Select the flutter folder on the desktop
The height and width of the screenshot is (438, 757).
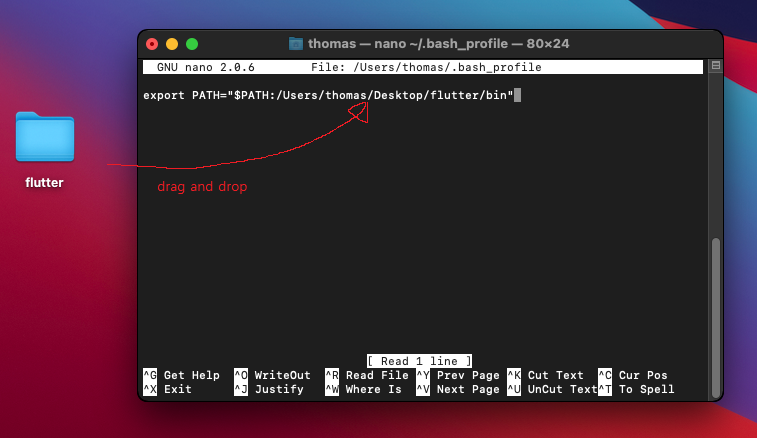[x=45, y=137]
